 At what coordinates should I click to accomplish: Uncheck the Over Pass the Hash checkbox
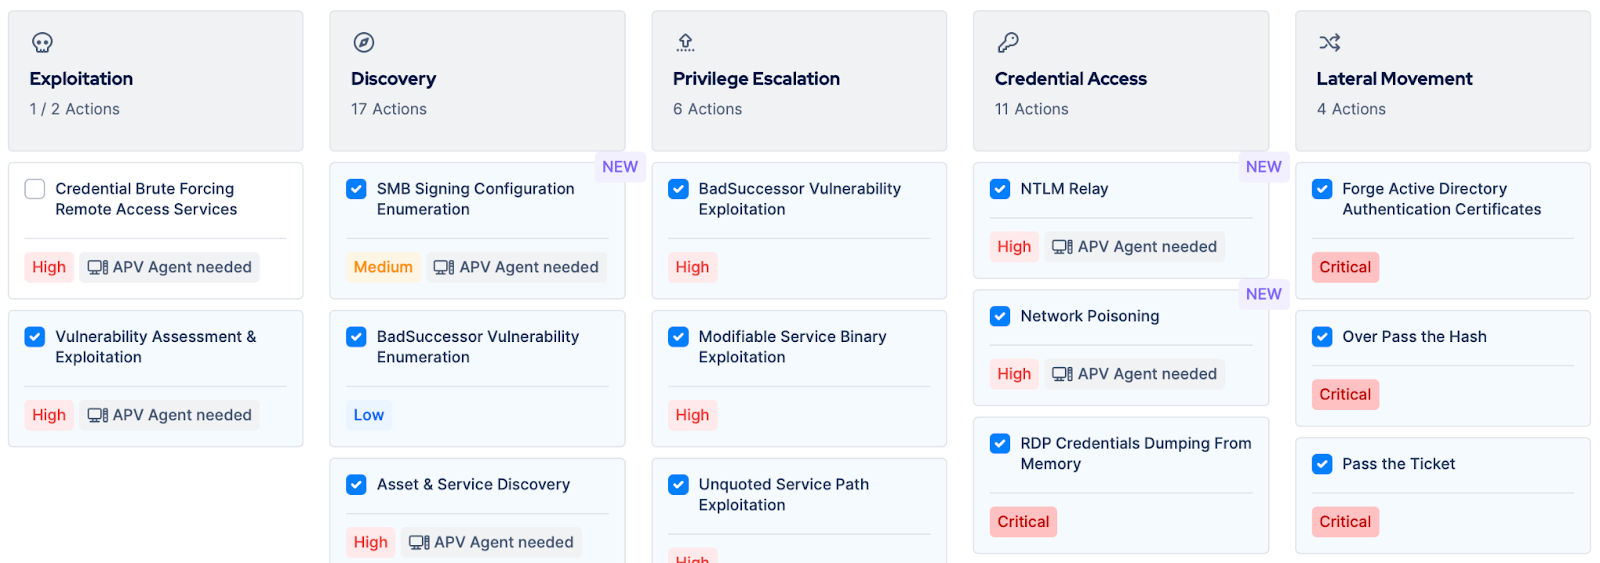(x=1322, y=337)
